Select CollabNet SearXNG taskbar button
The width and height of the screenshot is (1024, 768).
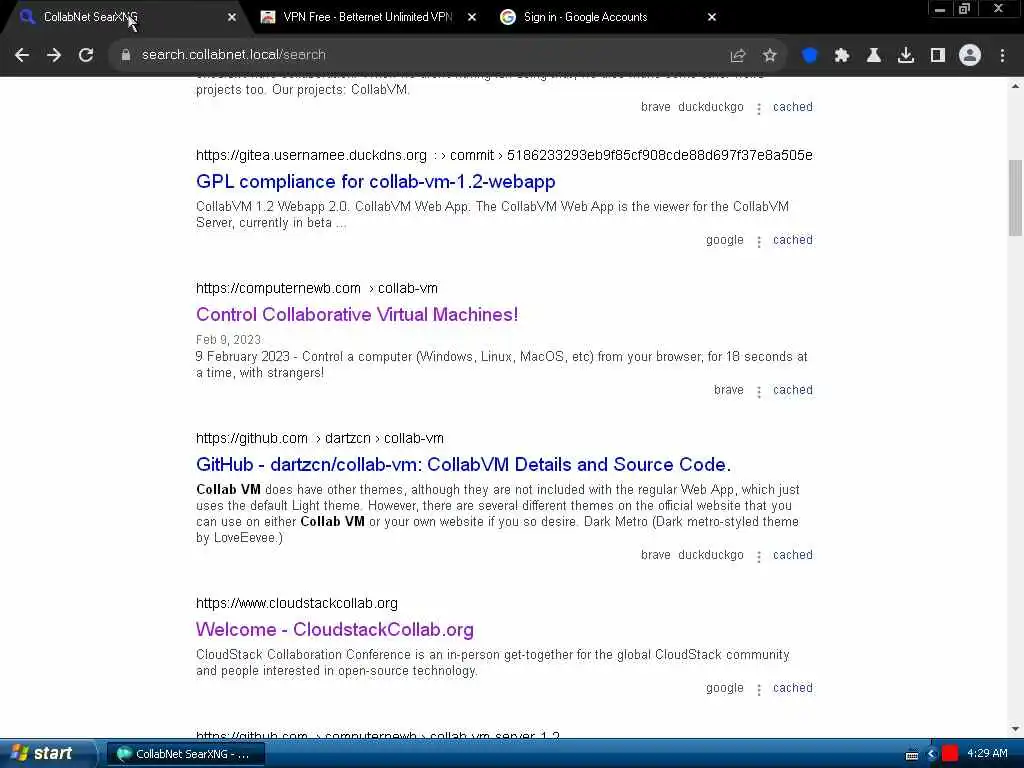coord(185,754)
